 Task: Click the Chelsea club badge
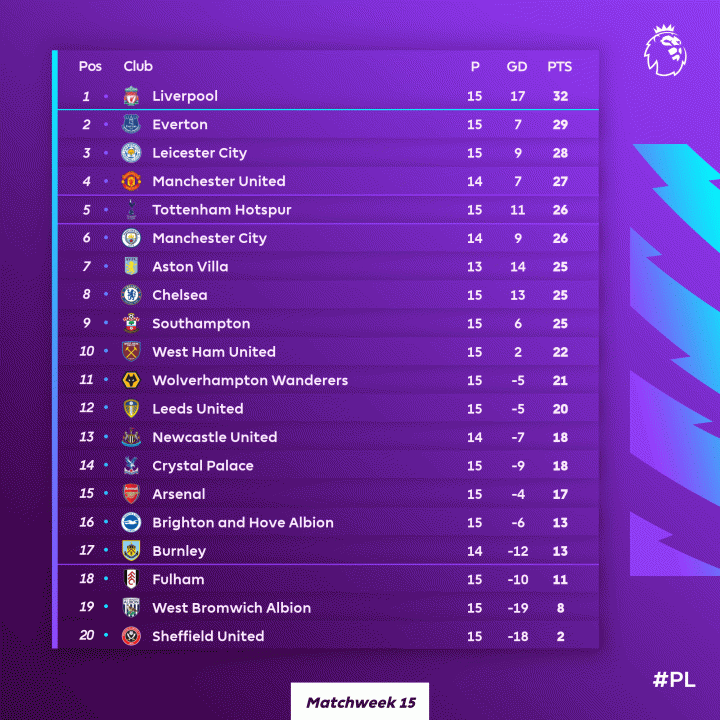pyautogui.click(x=131, y=295)
